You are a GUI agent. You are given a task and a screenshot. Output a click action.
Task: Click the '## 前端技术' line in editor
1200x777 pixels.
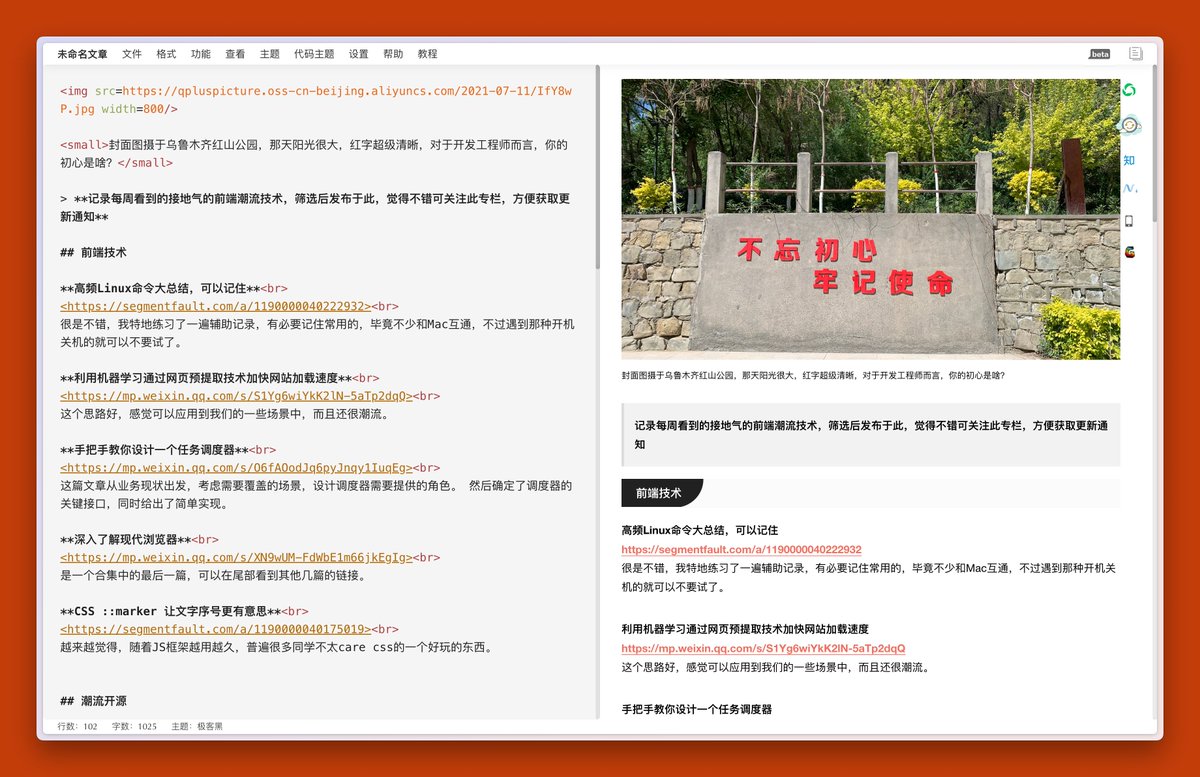[x=94, y=253]
